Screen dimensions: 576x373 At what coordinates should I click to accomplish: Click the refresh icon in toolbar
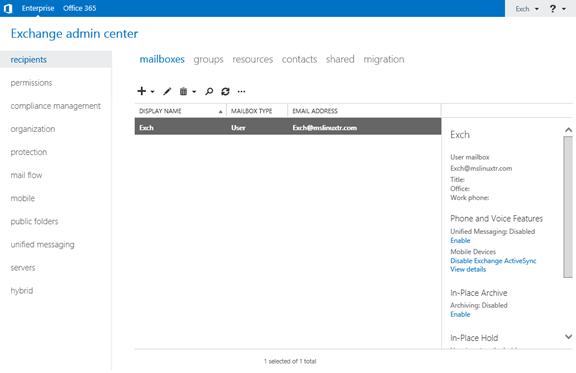226,92
